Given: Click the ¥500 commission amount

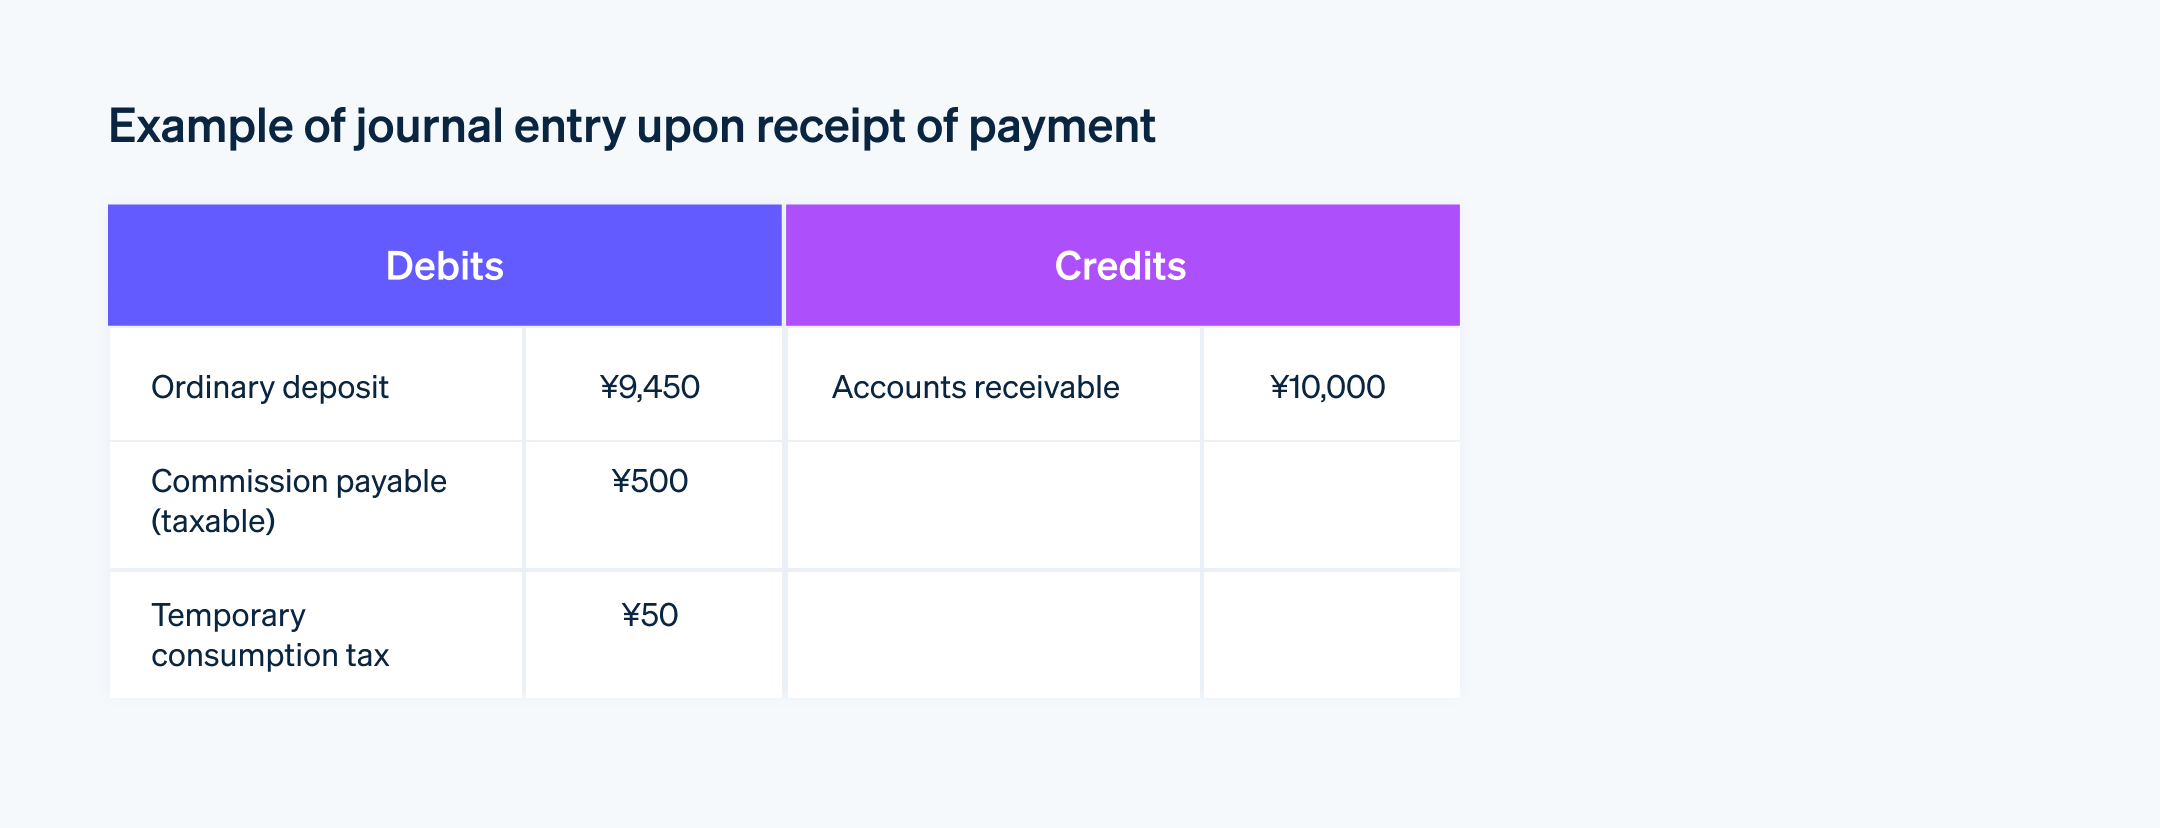Looking at the screenshot, I should coord(650,481).
